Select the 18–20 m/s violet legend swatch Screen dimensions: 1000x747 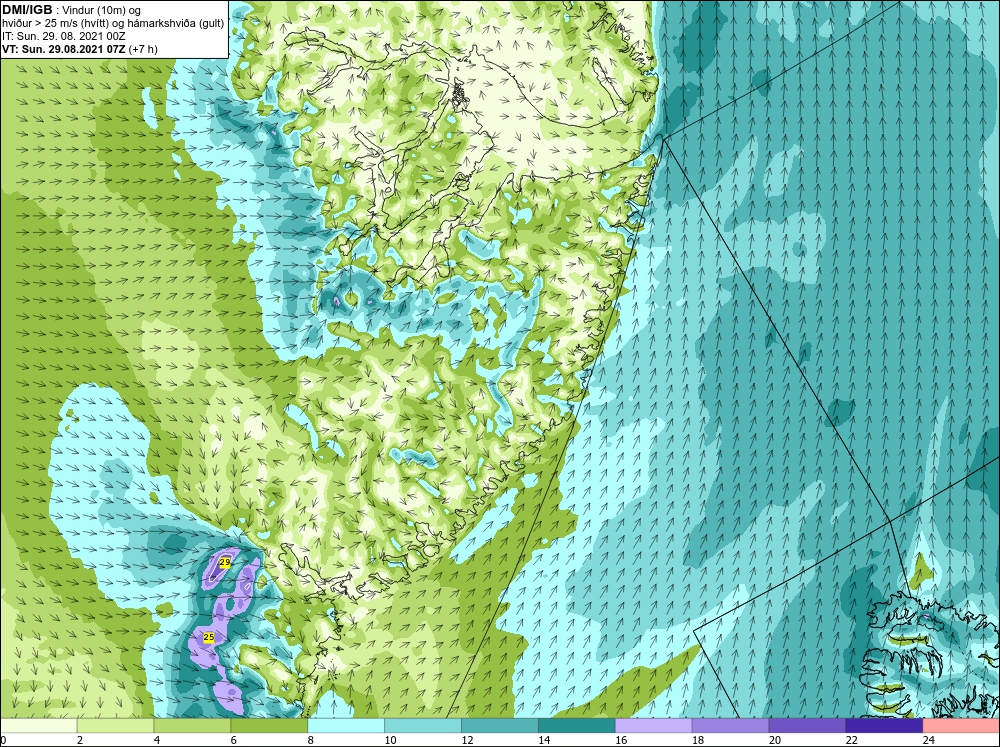tap(730, 726)
